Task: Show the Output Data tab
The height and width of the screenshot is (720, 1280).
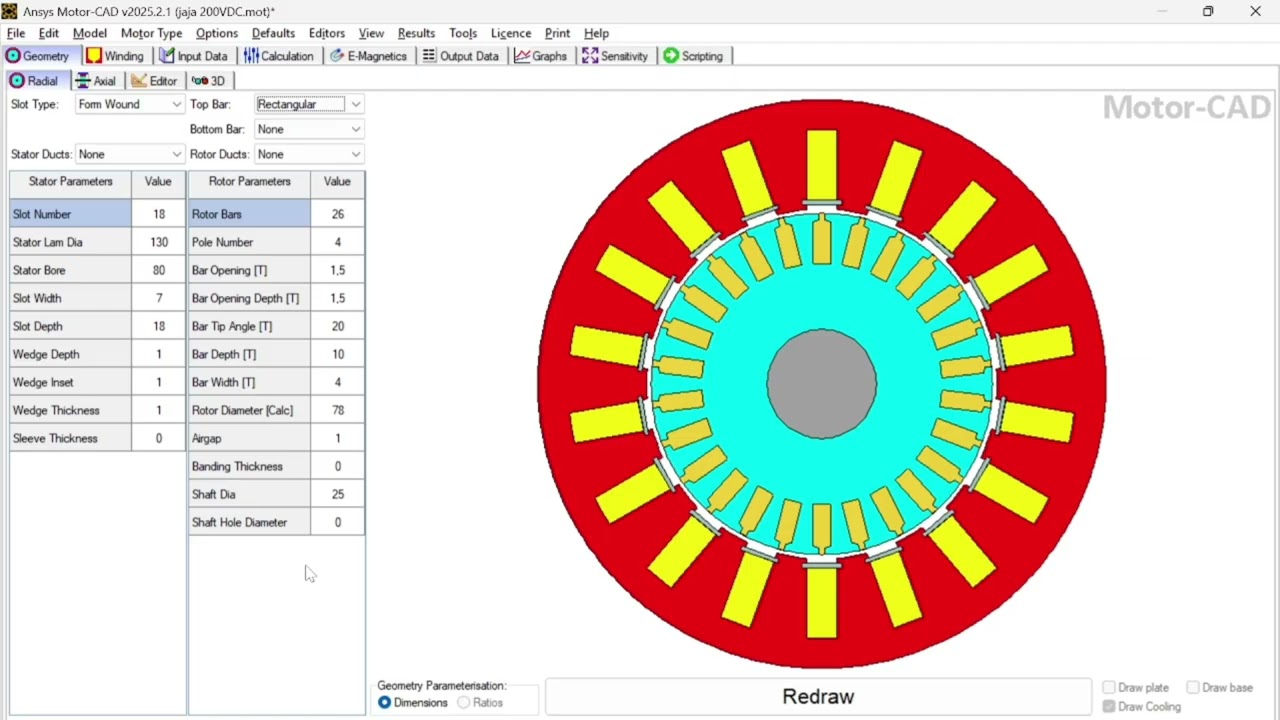Action: 461,56
